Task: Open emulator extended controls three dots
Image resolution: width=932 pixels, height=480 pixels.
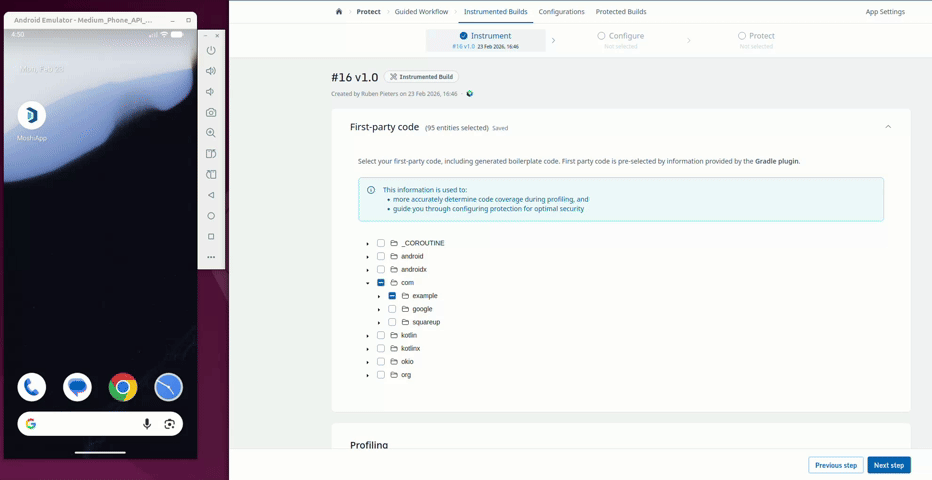Action: [211, 257]
